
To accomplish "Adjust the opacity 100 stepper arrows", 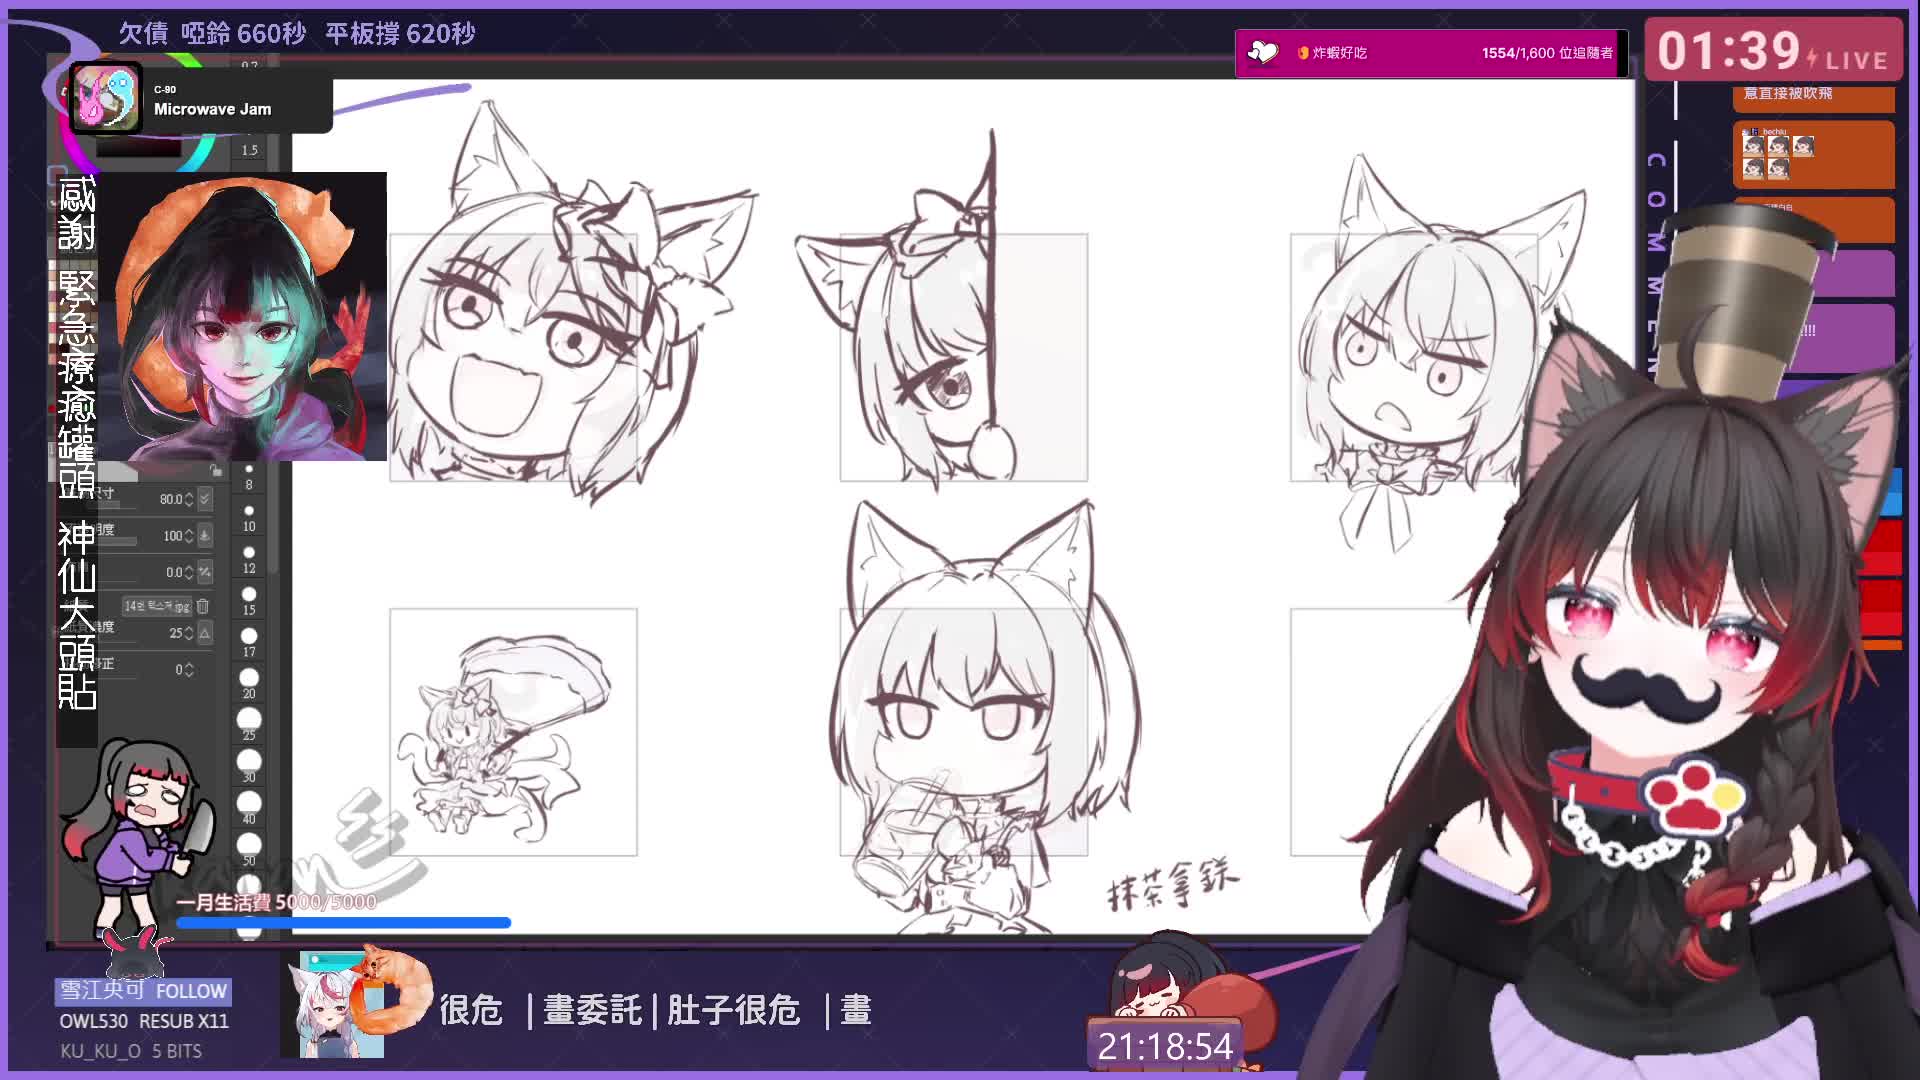I will click(x=189, y=536).
